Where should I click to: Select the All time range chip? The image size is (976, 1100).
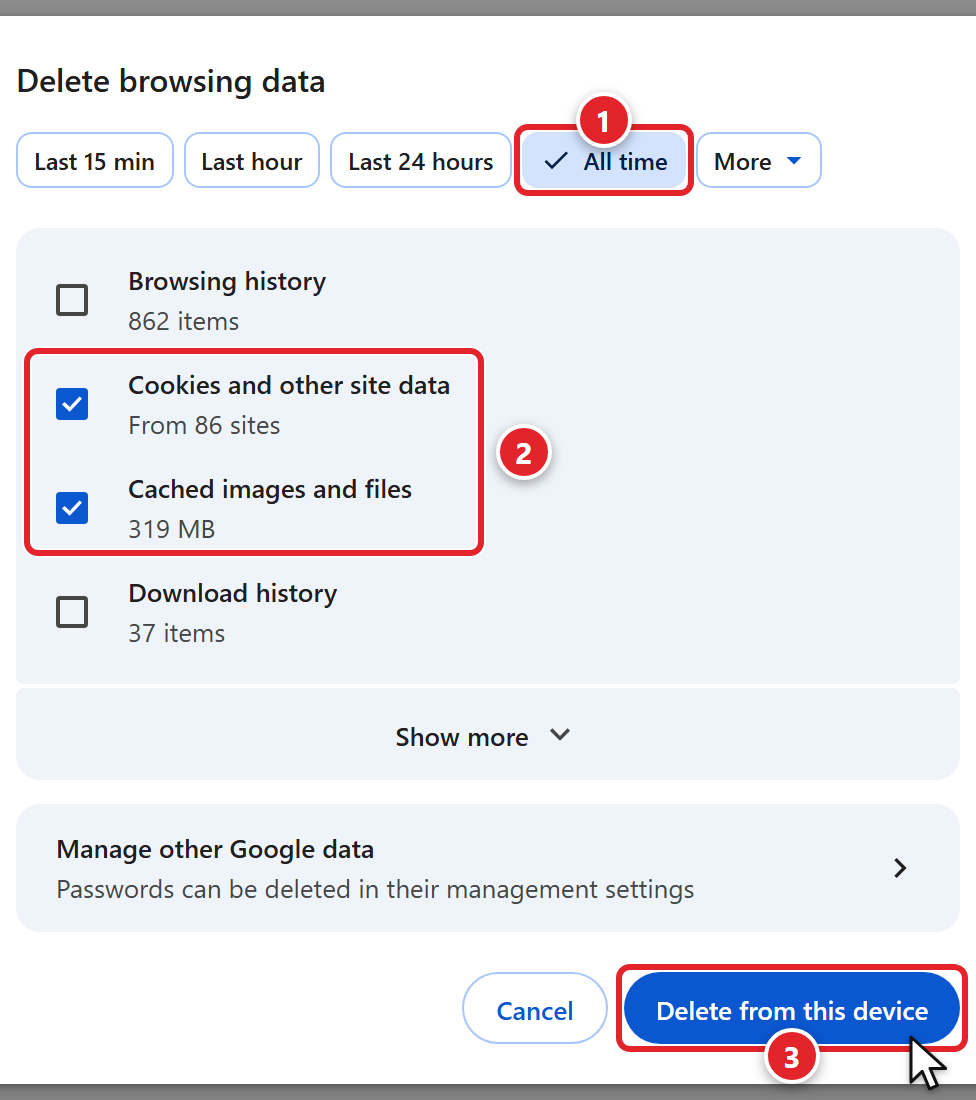point(604,161)
